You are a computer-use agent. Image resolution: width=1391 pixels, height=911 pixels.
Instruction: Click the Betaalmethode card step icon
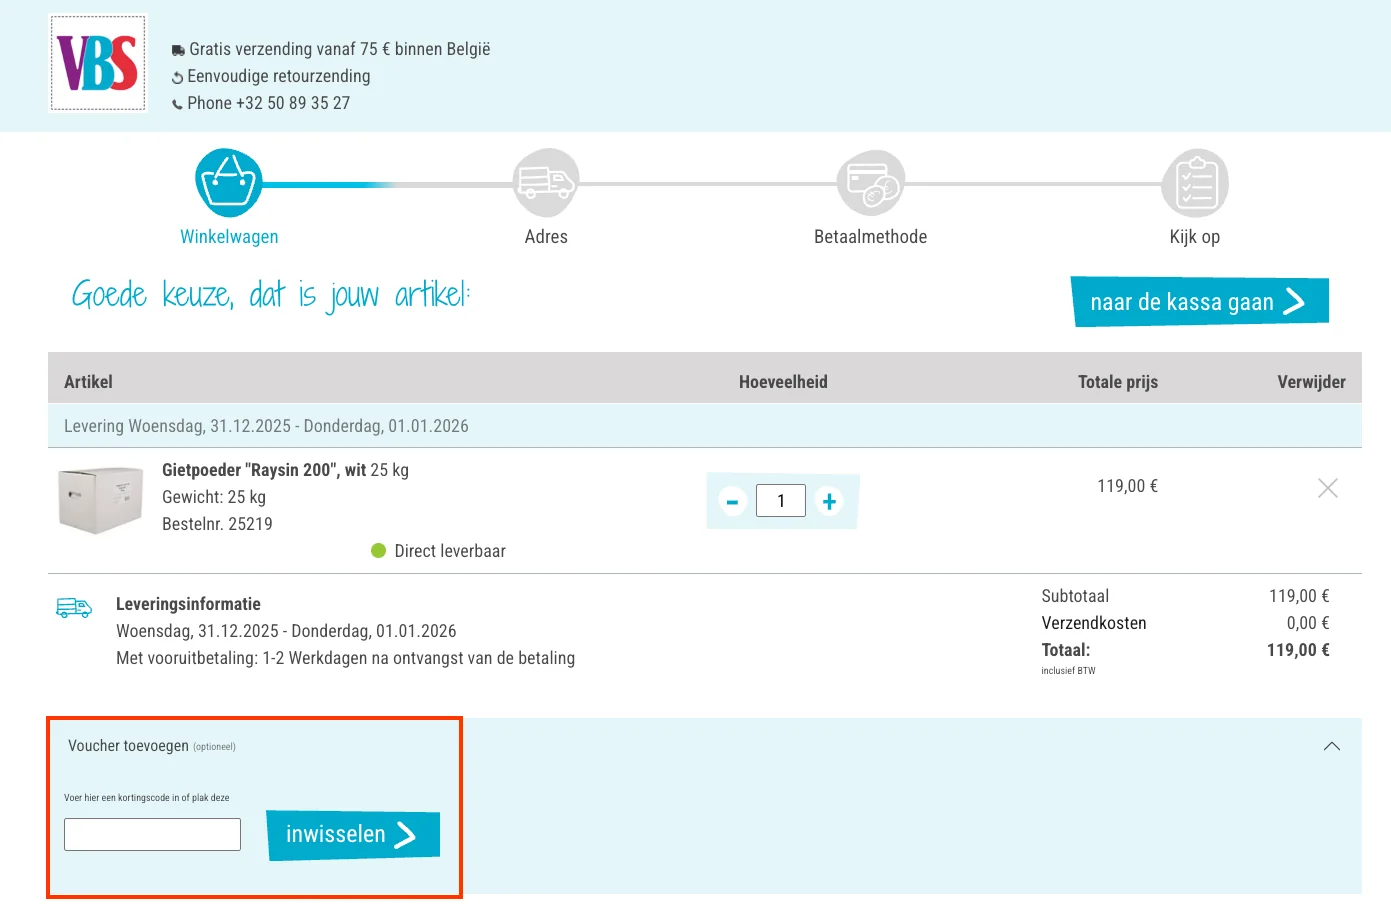[x=870, y=183]
